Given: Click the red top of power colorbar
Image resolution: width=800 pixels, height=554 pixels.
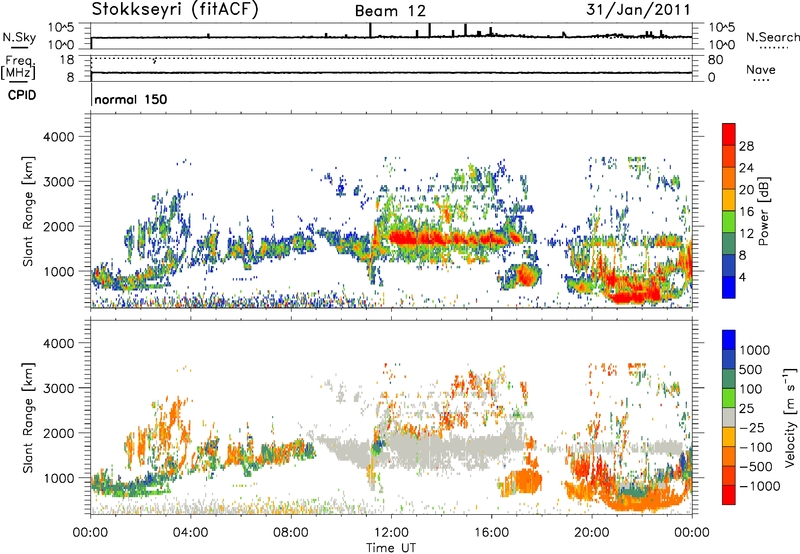Looking at the screenshot, I should (x=729, y=134).
